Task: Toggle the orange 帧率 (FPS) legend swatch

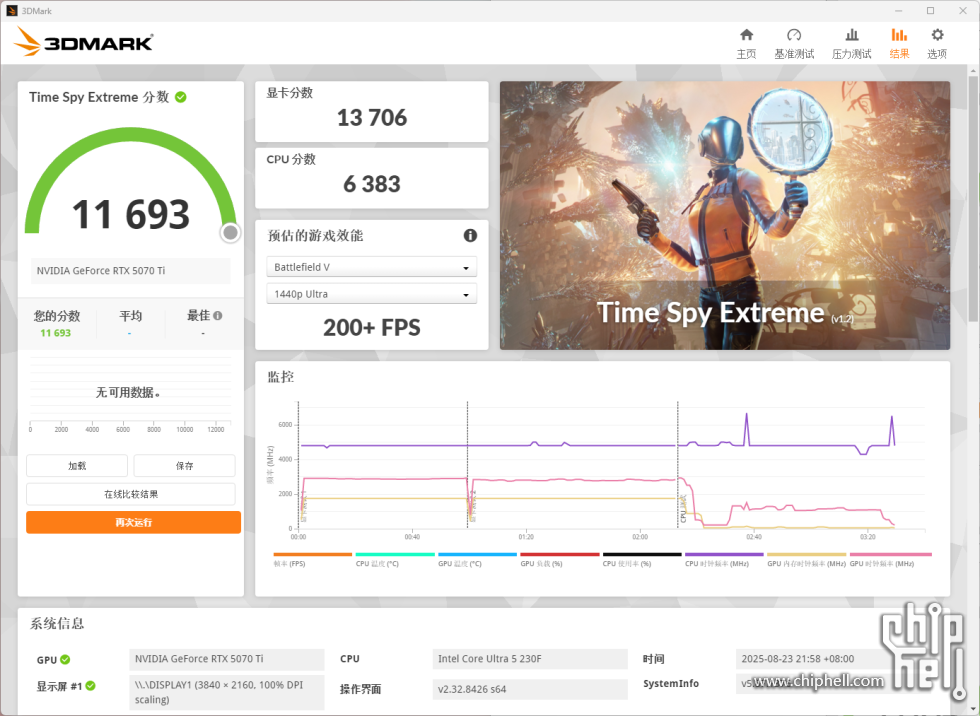Action: (312, 554)
